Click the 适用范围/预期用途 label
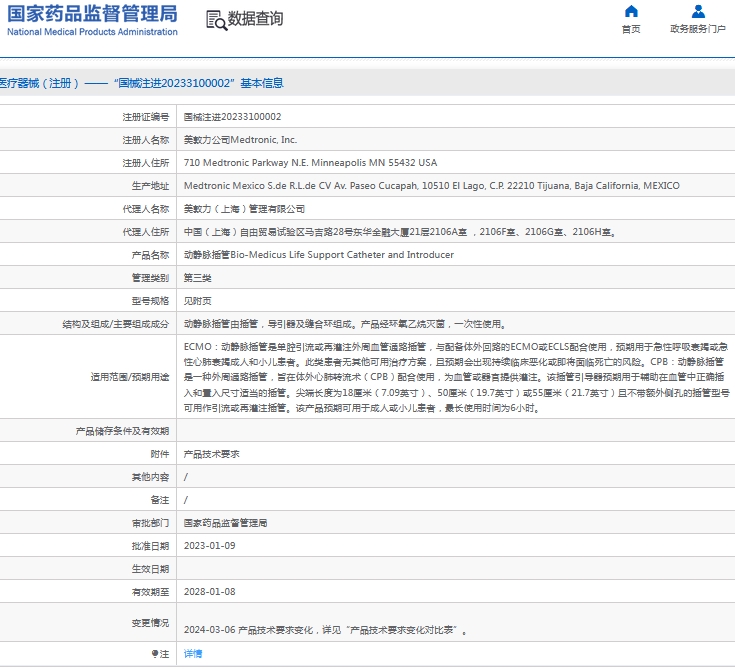This screenshot has height=669, width=735. pyautogui.click(x=130, y=377)
